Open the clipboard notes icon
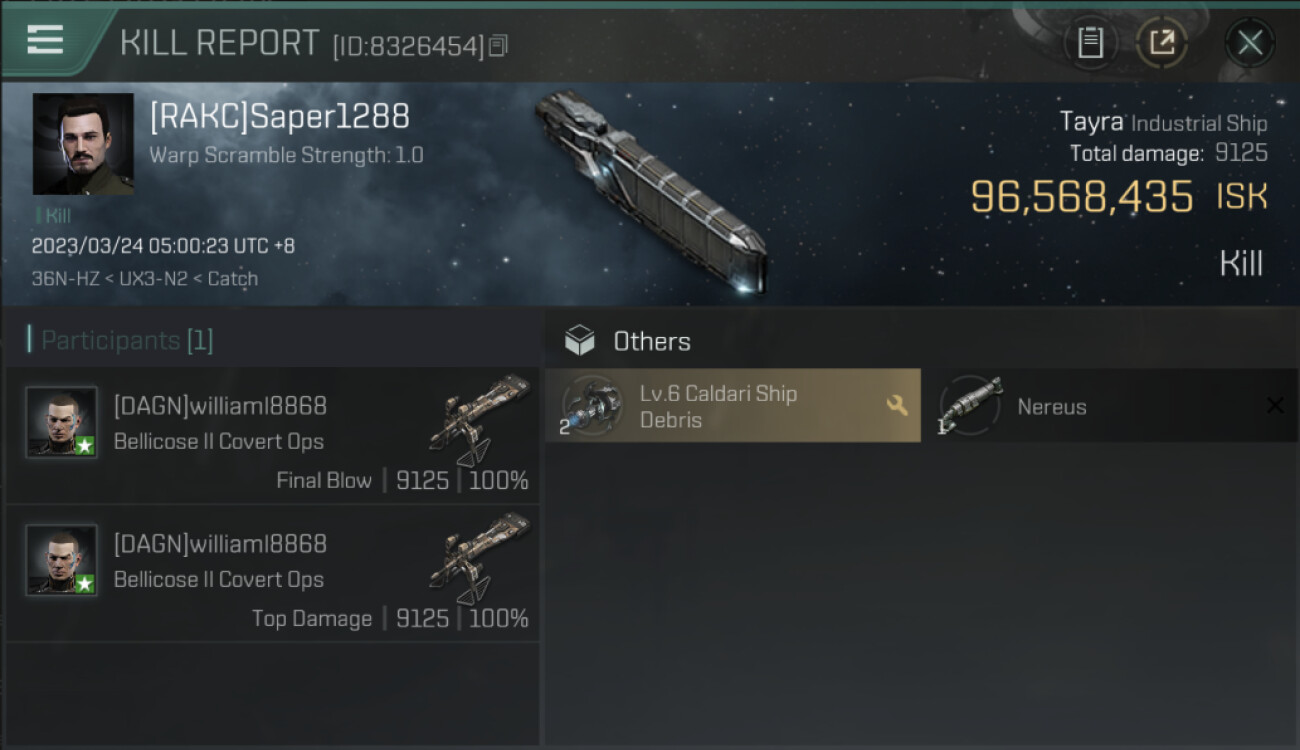 click(1090, 43)
